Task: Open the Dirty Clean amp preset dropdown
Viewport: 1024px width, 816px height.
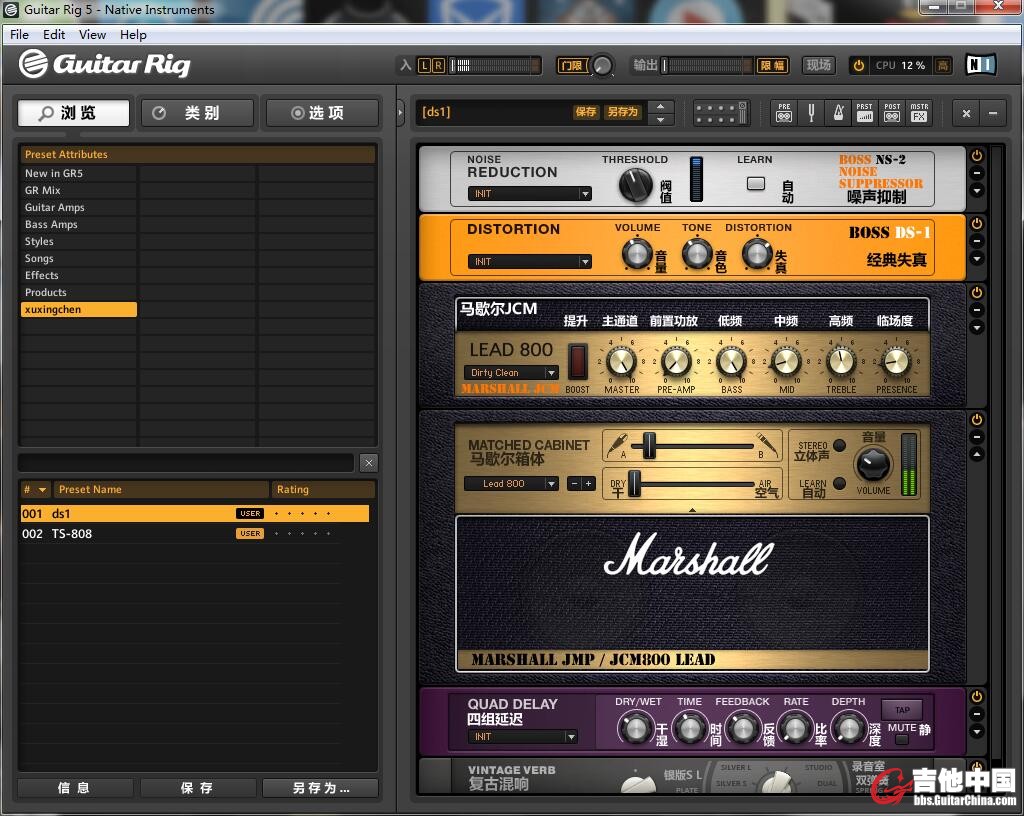Action: coord(511,373)
